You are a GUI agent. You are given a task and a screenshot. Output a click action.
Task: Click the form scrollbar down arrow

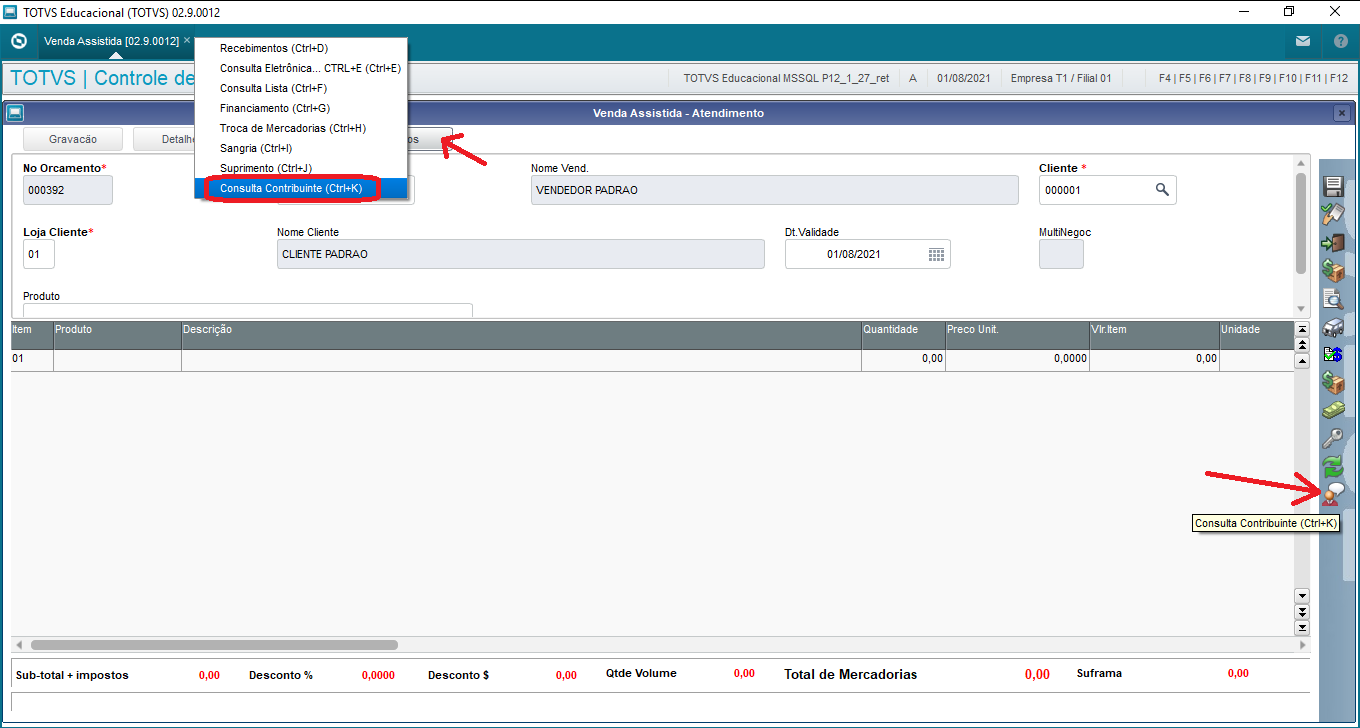click(x=1301, y=309)
